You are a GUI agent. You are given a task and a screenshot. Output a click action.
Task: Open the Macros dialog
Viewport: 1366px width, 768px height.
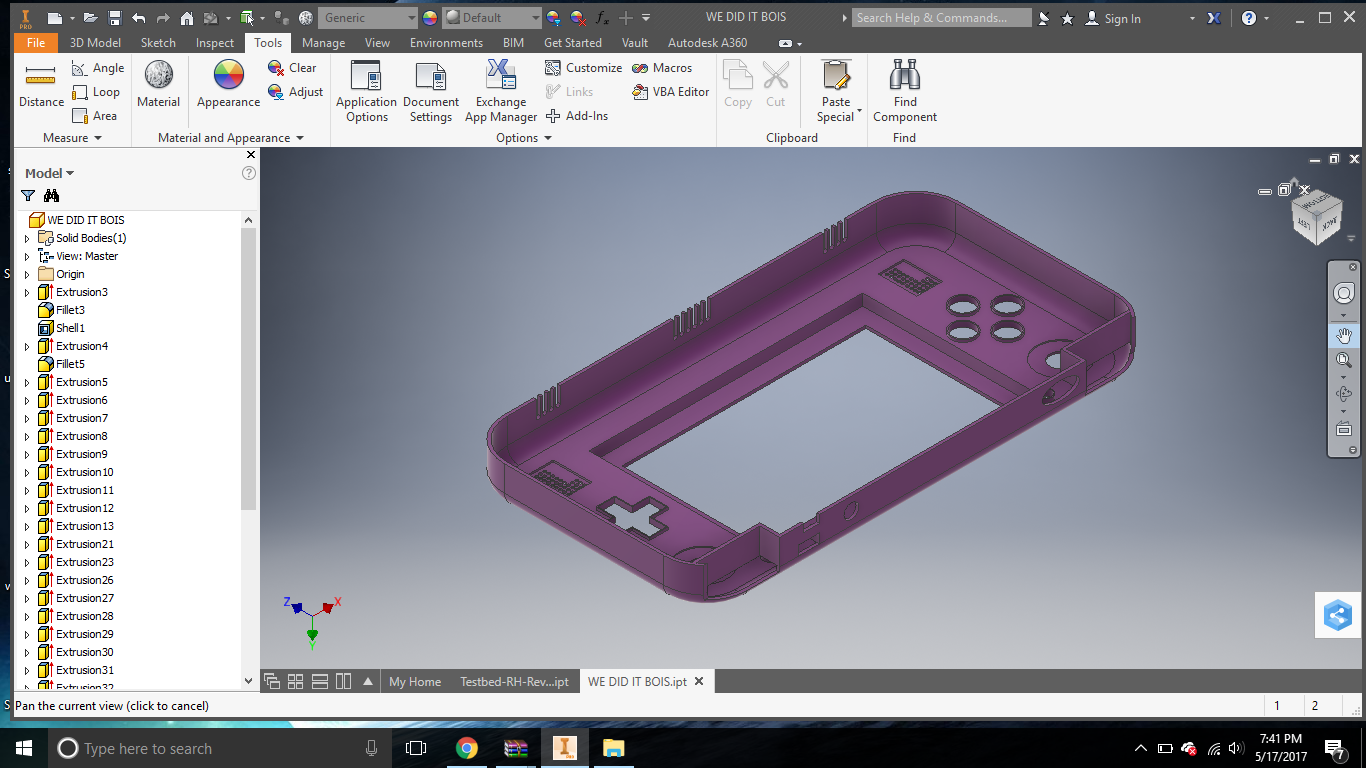pos(662,68)
